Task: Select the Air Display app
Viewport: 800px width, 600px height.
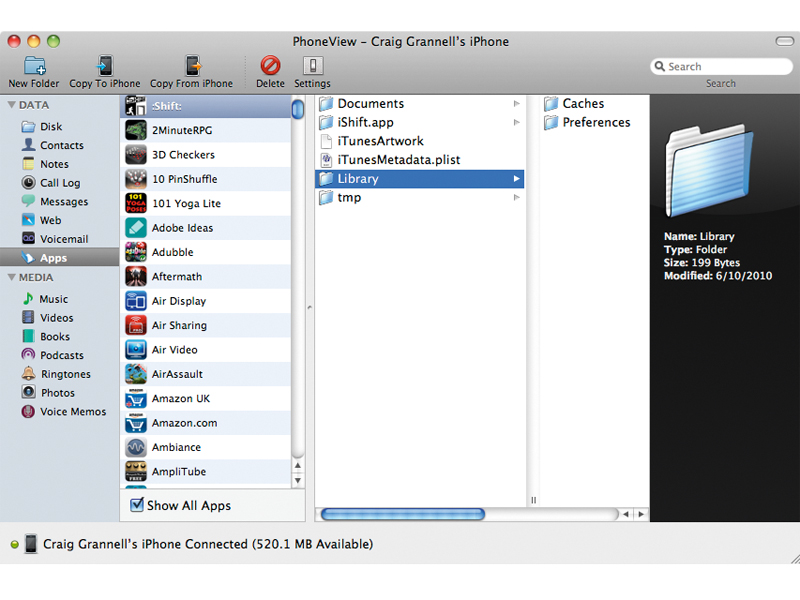Action: (206, 301)
